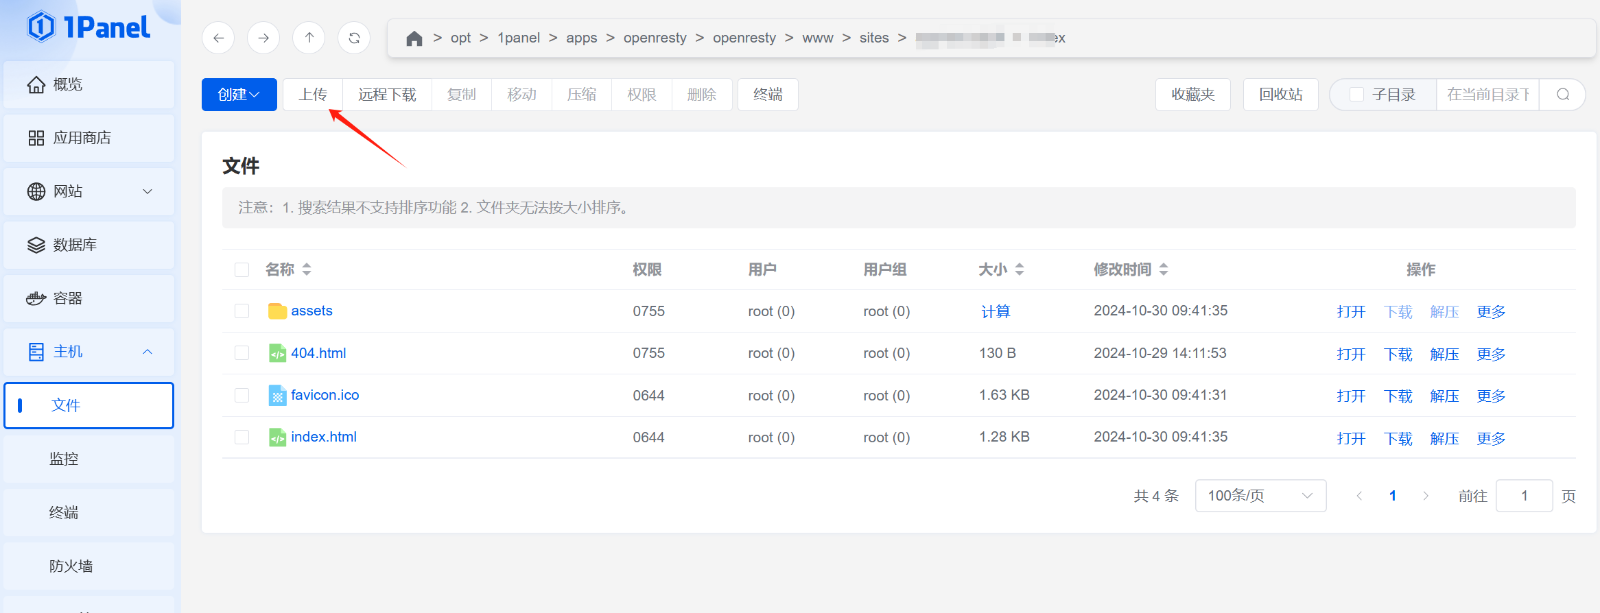Open 更多 options for favicon.ico
The height and width of the screenshot is (613, 1600).
(x=1491, y=396)
